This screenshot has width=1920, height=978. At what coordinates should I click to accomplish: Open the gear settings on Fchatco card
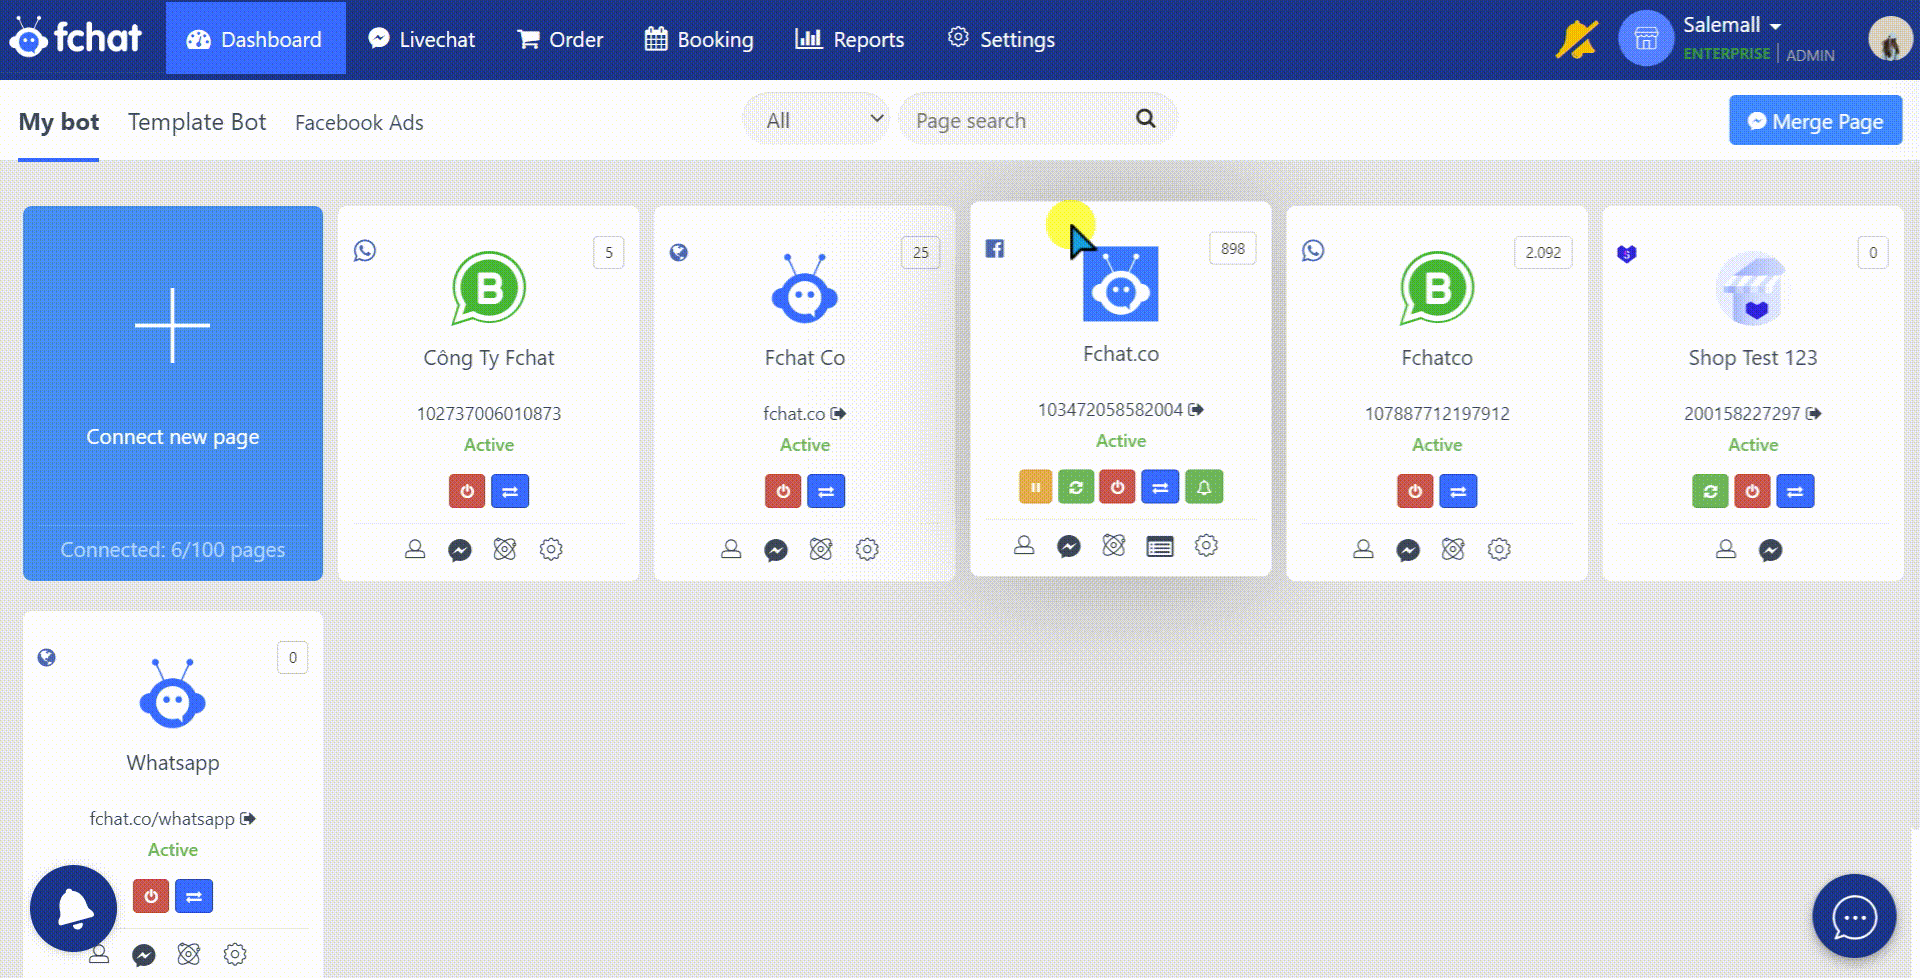[x=1499, y=549]
